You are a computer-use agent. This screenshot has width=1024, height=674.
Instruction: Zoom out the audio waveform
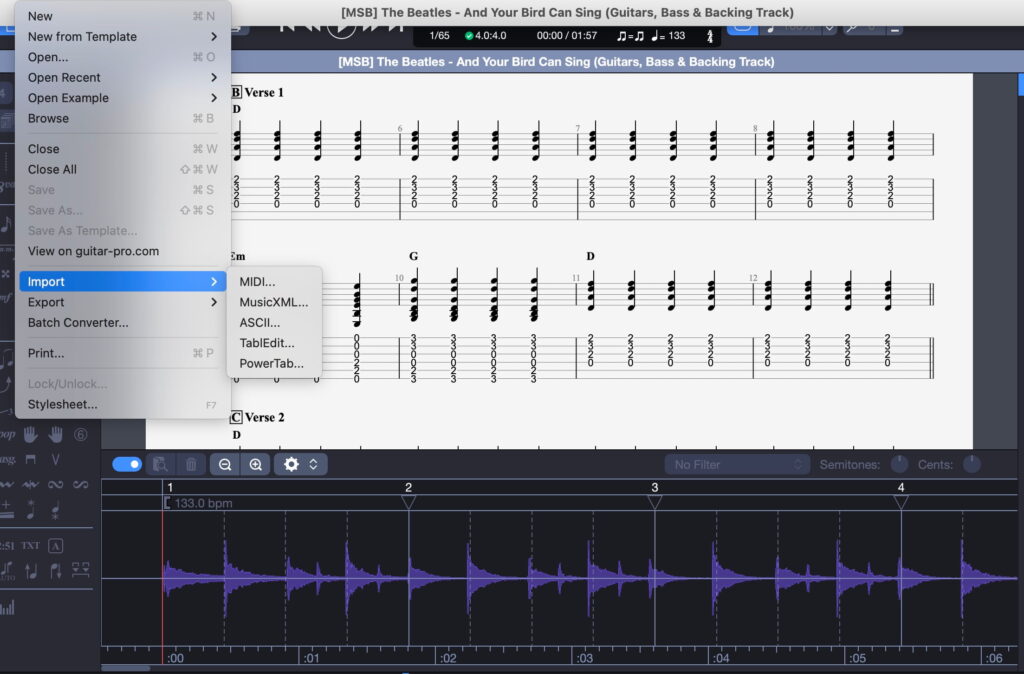pos(225,464)
